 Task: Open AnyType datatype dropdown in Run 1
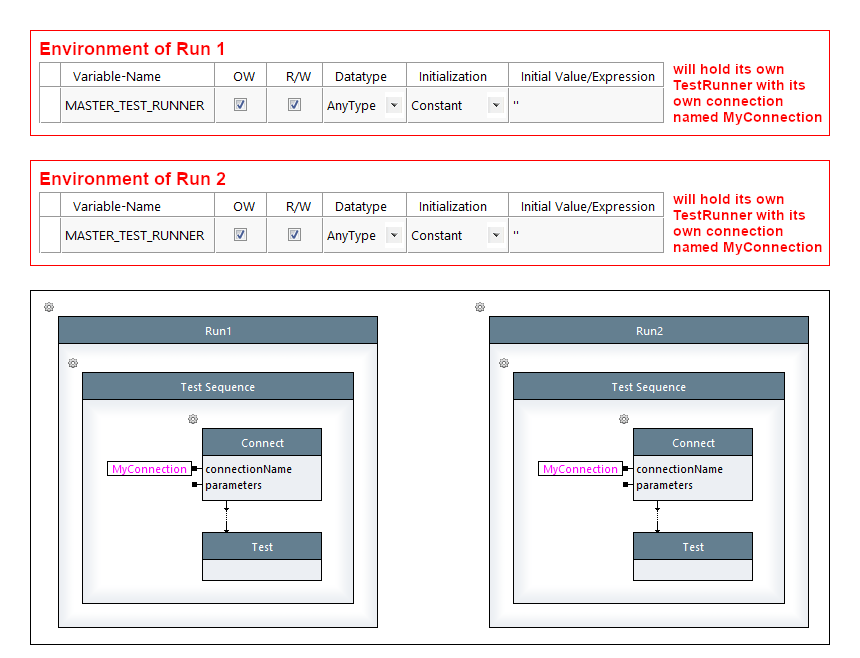pyautogui.click(x=393, y=105)
